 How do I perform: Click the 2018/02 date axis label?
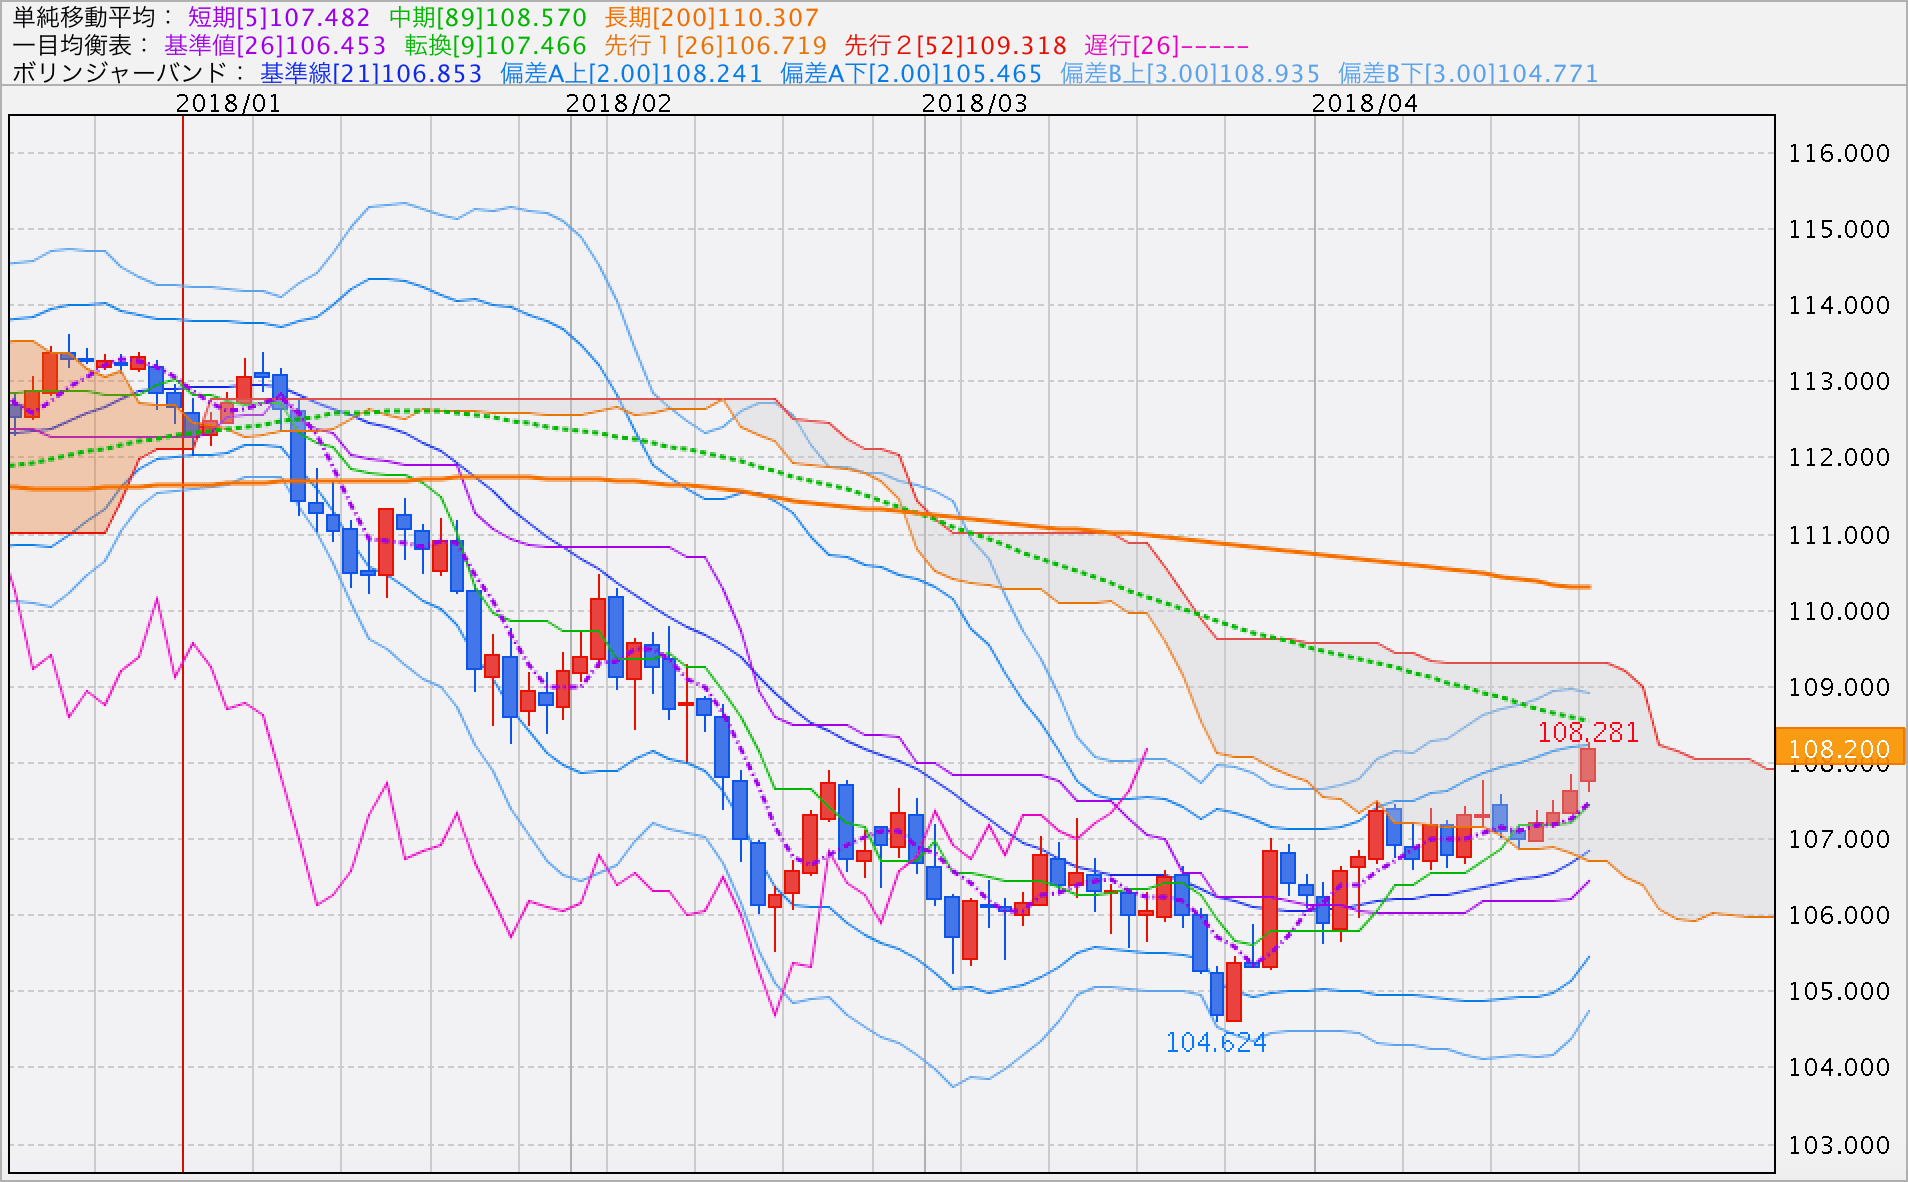point(619,103)
